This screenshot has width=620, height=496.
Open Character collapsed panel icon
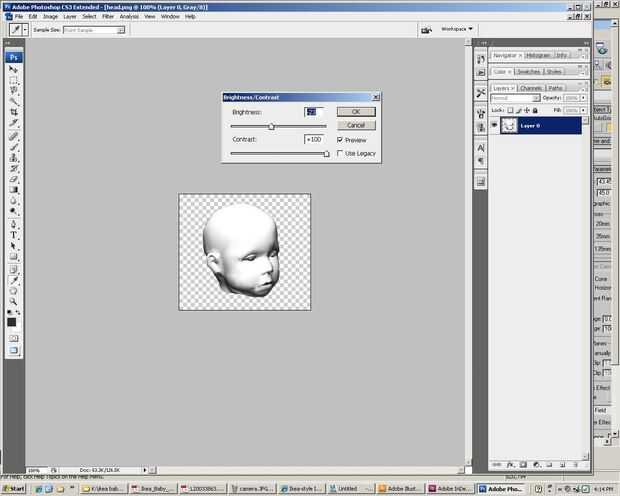[x=481, y=148]
